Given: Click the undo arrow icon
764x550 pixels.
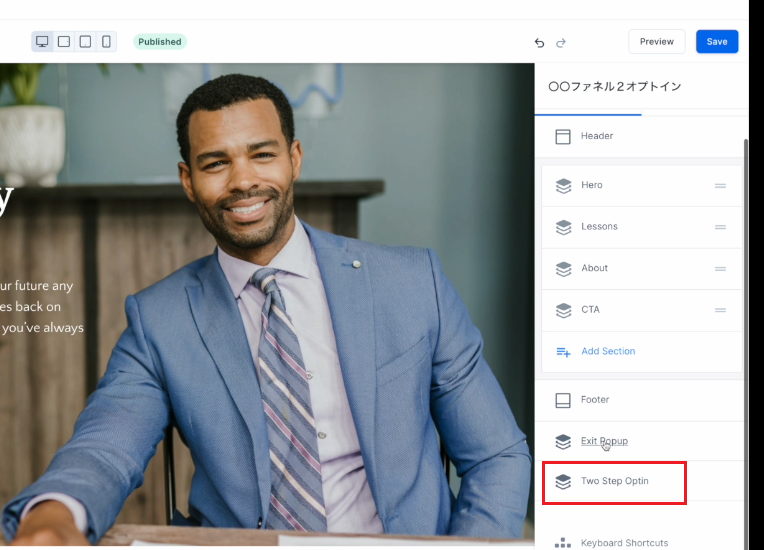Looking at the screenshot, I should tap(540, 42).
